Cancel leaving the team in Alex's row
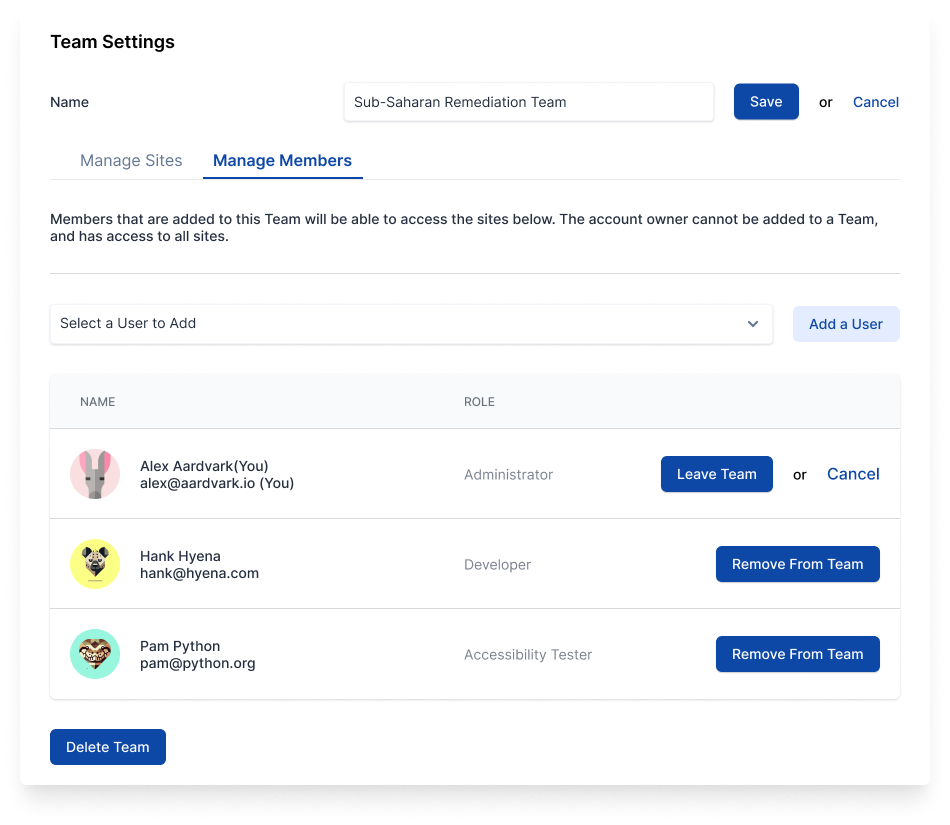The width and height of the screenshot is (950, 825). coord(853,474)
